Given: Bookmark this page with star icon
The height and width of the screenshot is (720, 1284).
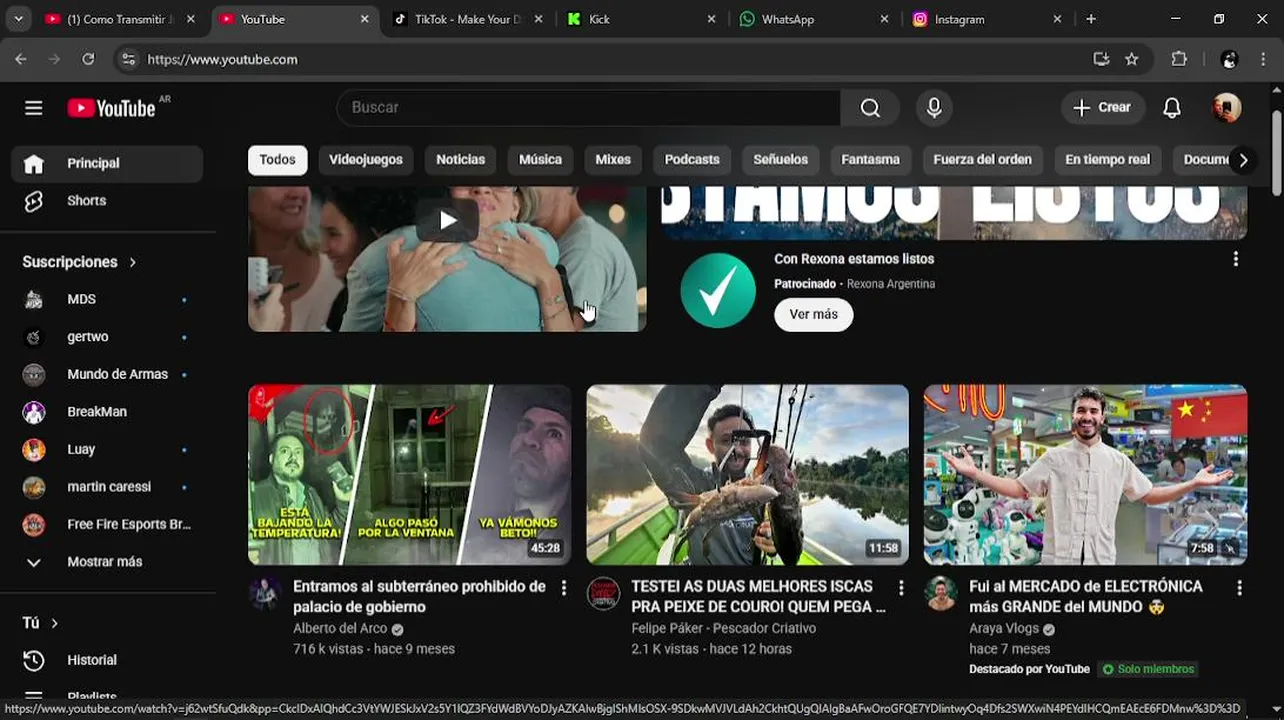Looking at the screenshot, I should (1132, 59).
